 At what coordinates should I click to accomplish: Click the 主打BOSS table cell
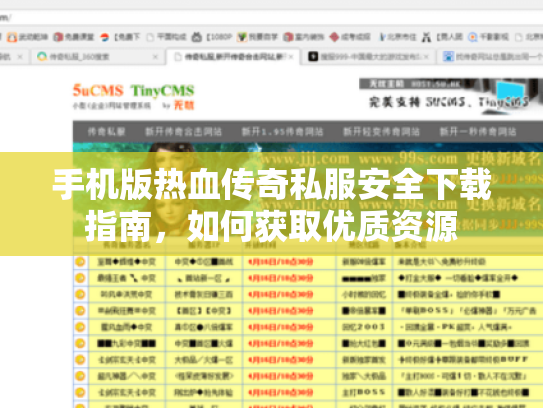click(364, 392)
